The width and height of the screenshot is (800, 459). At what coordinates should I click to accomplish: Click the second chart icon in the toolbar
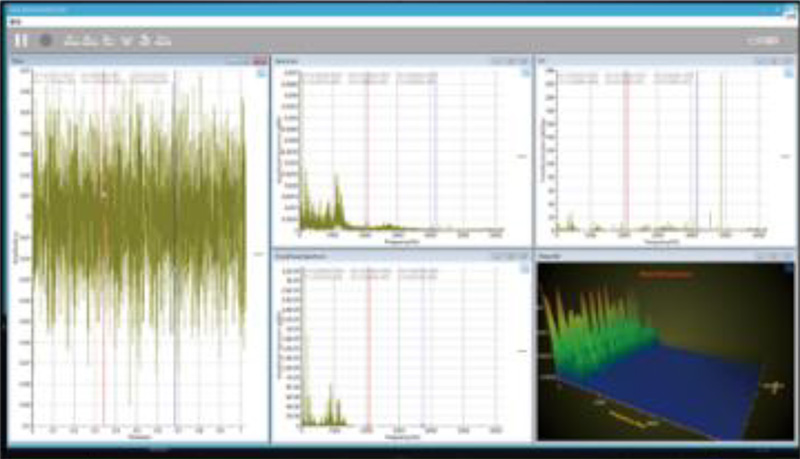[90, 40]
